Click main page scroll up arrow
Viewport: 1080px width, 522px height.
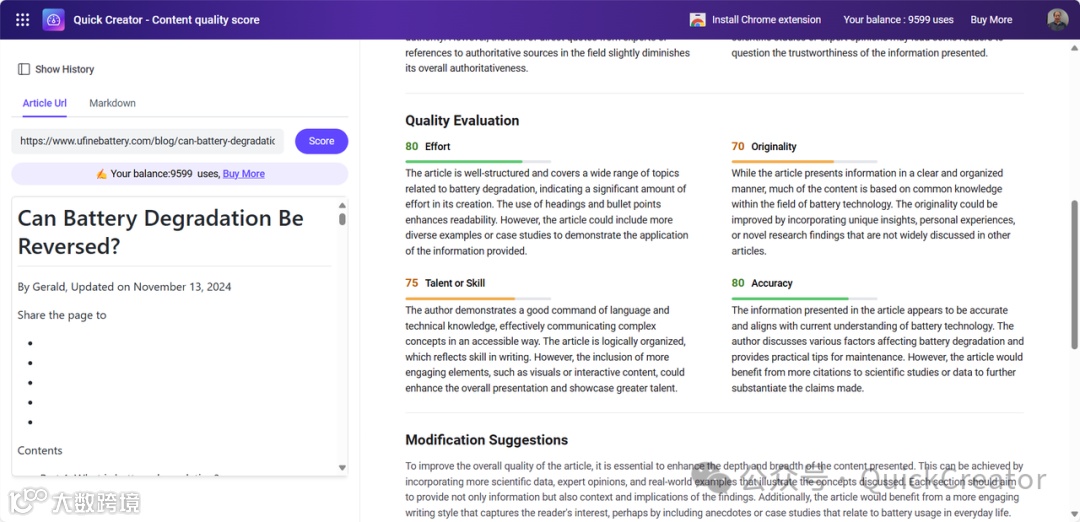click(x=1073, y=48)
